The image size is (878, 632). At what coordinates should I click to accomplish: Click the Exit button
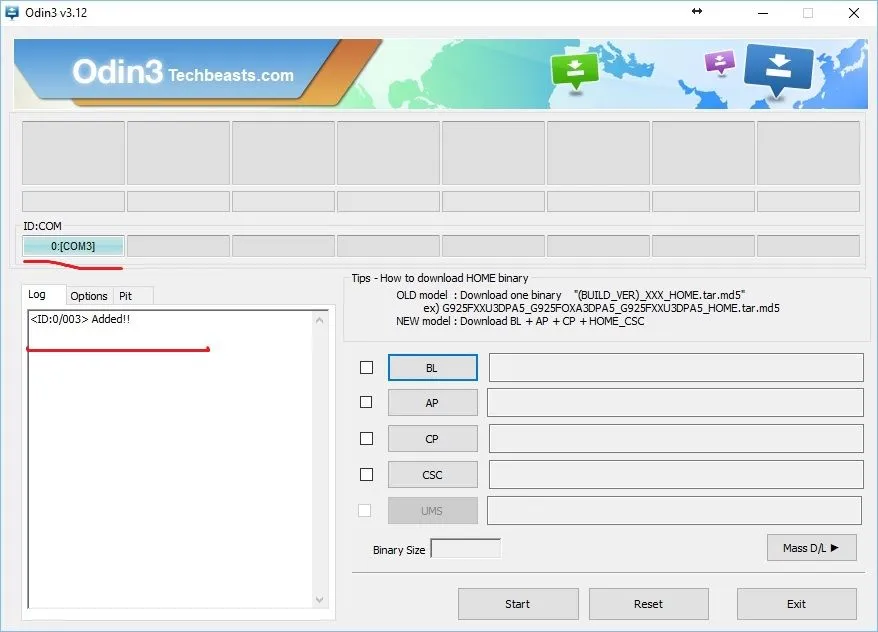[796, 604]
